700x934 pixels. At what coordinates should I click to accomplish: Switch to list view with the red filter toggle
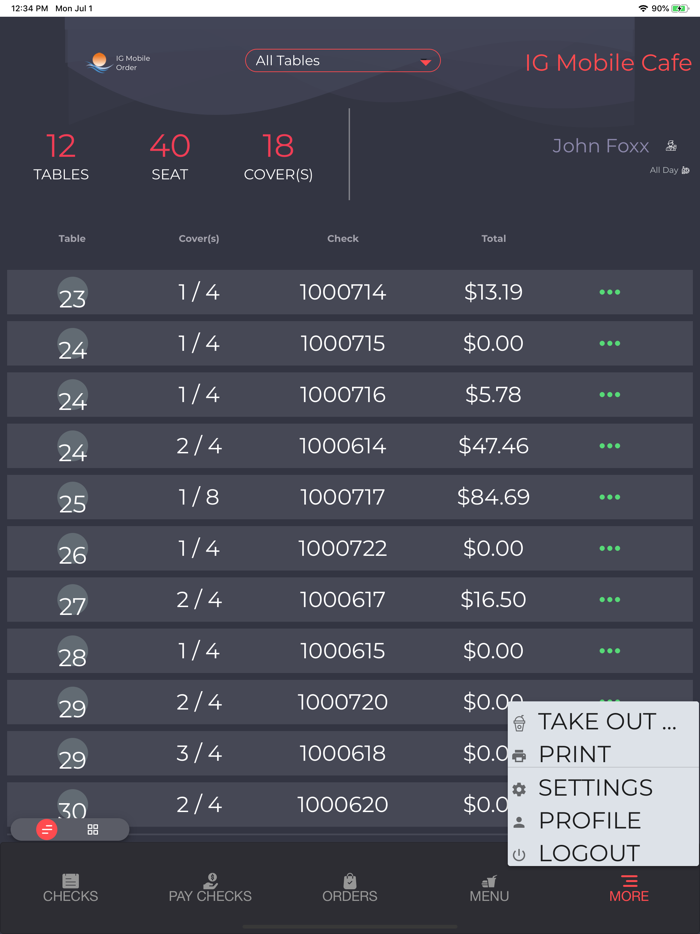click(45, 829)
